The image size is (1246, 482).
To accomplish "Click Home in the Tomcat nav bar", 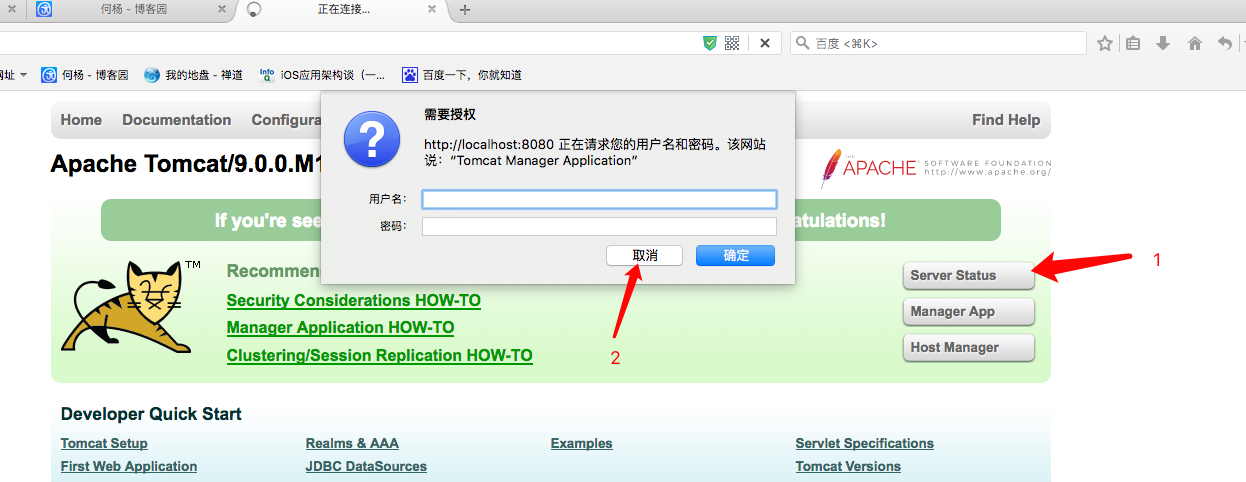I will click(x=81, y=120).
